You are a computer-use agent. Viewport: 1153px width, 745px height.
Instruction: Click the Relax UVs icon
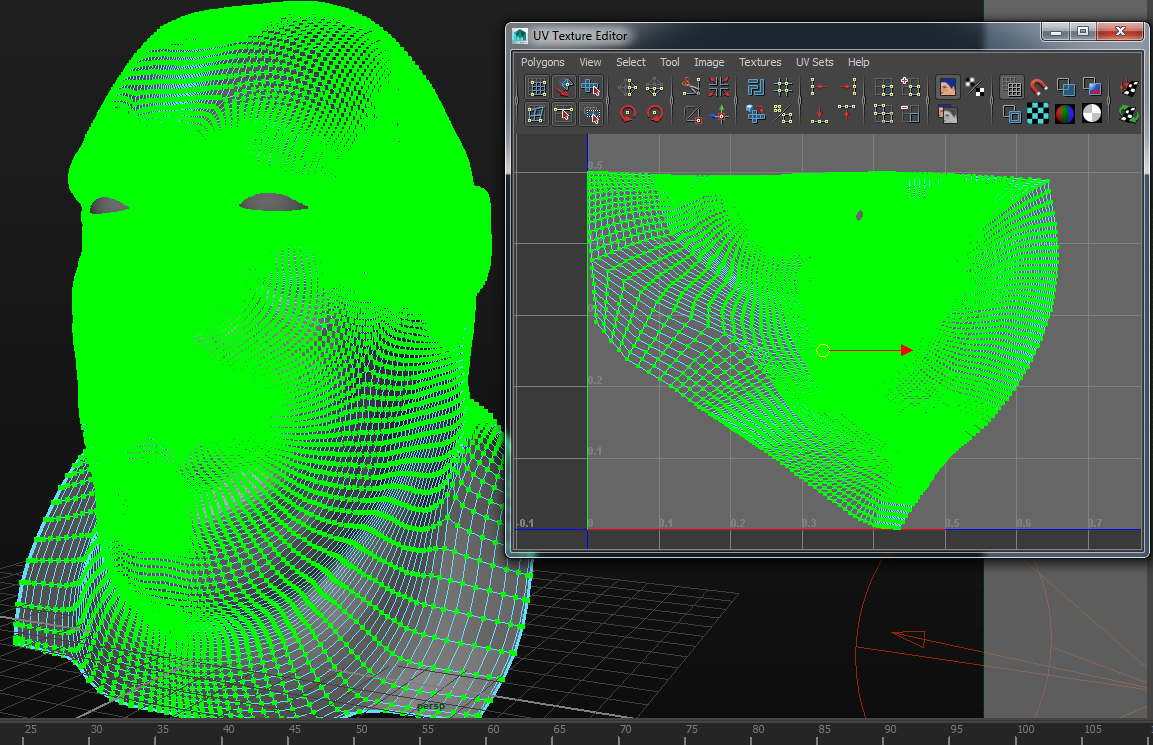point(783,114)
